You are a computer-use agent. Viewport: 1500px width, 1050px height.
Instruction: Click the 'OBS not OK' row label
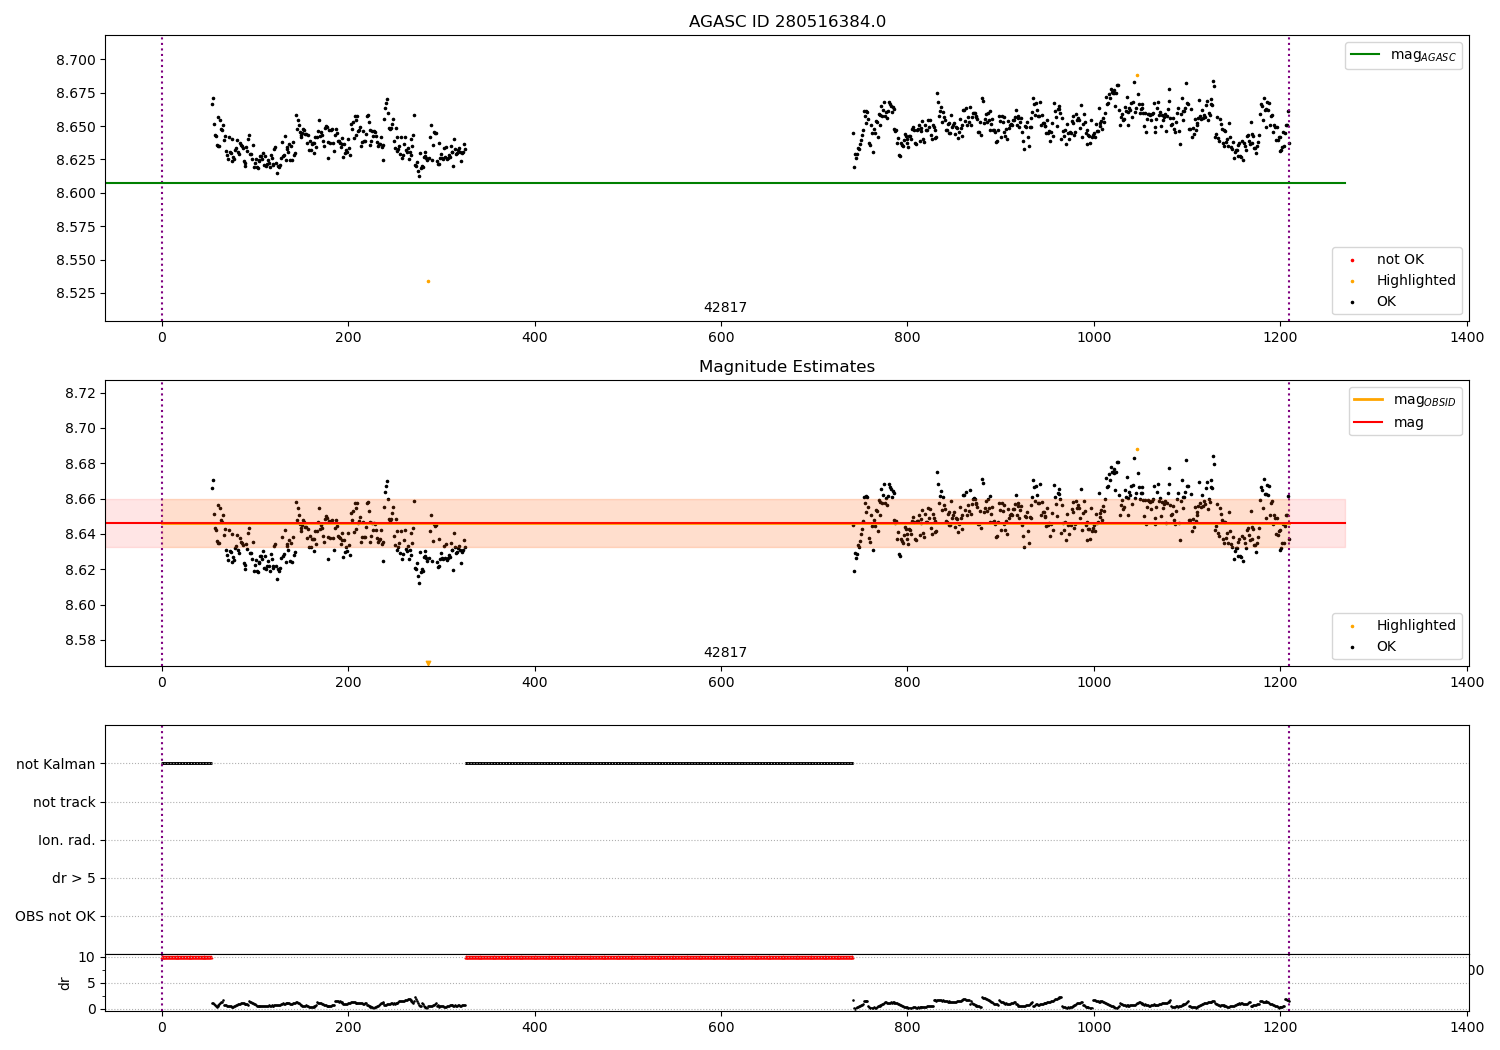[55, 916]
